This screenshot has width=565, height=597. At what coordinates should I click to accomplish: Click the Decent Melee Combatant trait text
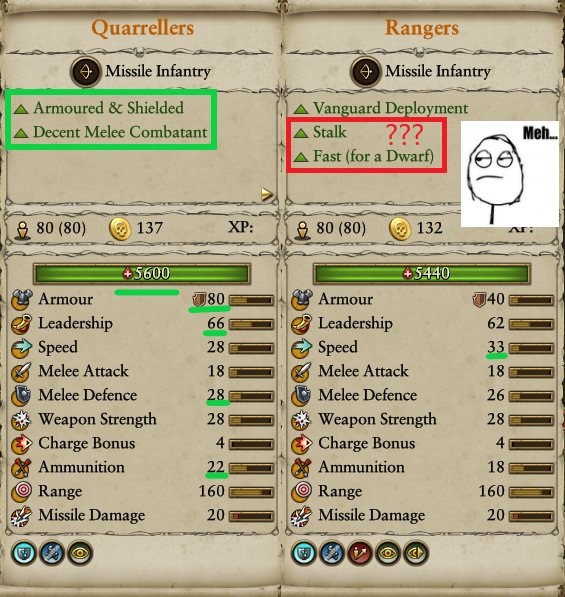coord(120,132)
